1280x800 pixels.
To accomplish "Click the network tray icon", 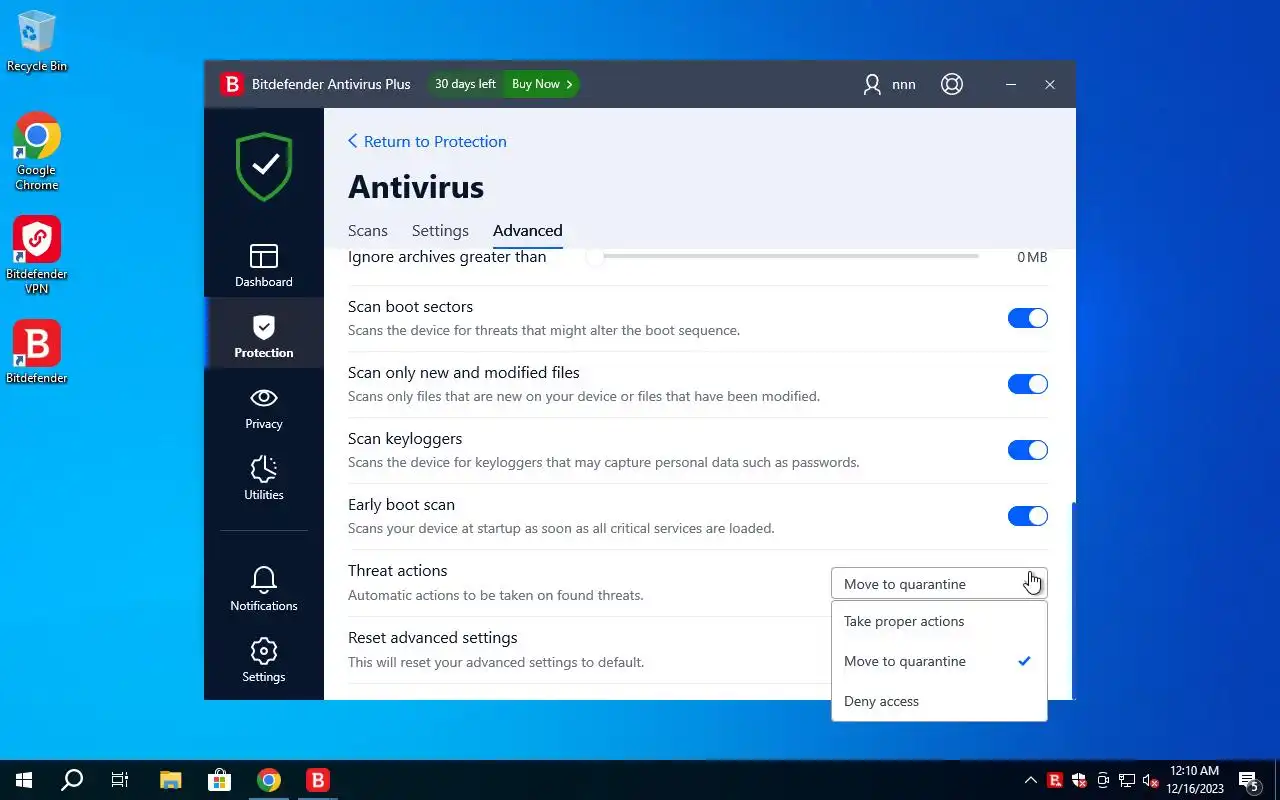I will click(1127, 780).
